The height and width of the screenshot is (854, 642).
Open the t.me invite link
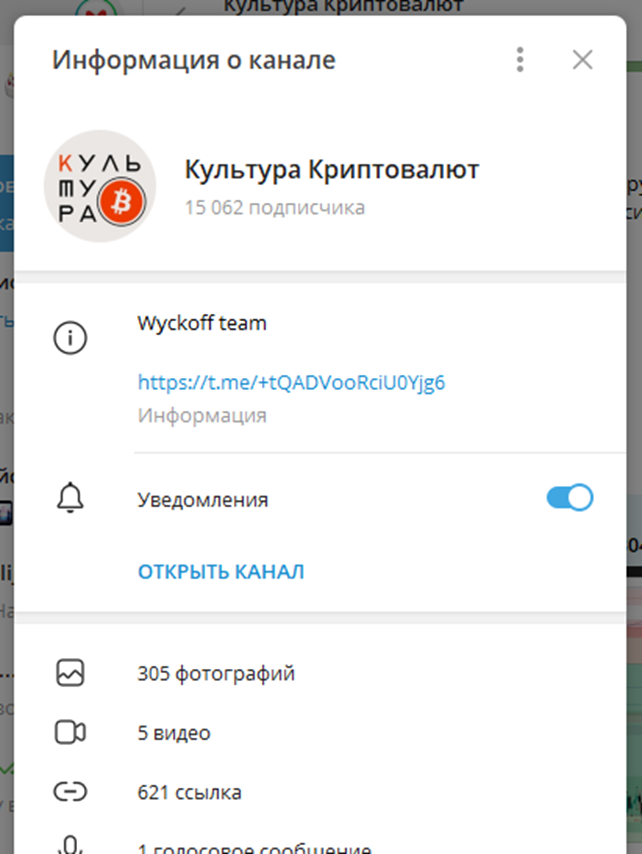pyautogui.click(x=291, y=382)
